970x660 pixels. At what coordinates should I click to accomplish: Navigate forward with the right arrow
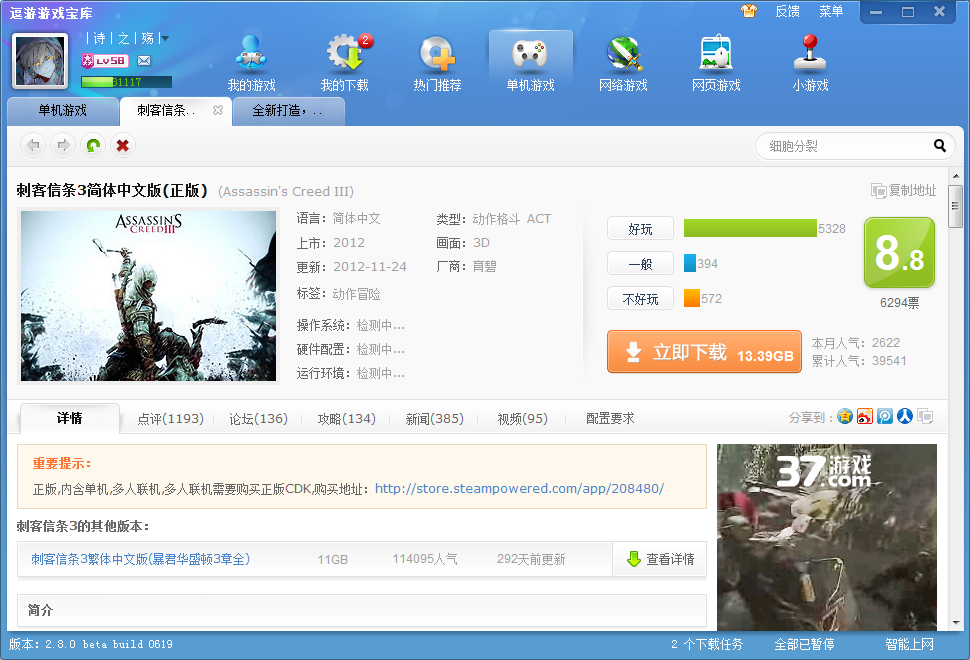point(63,145)
